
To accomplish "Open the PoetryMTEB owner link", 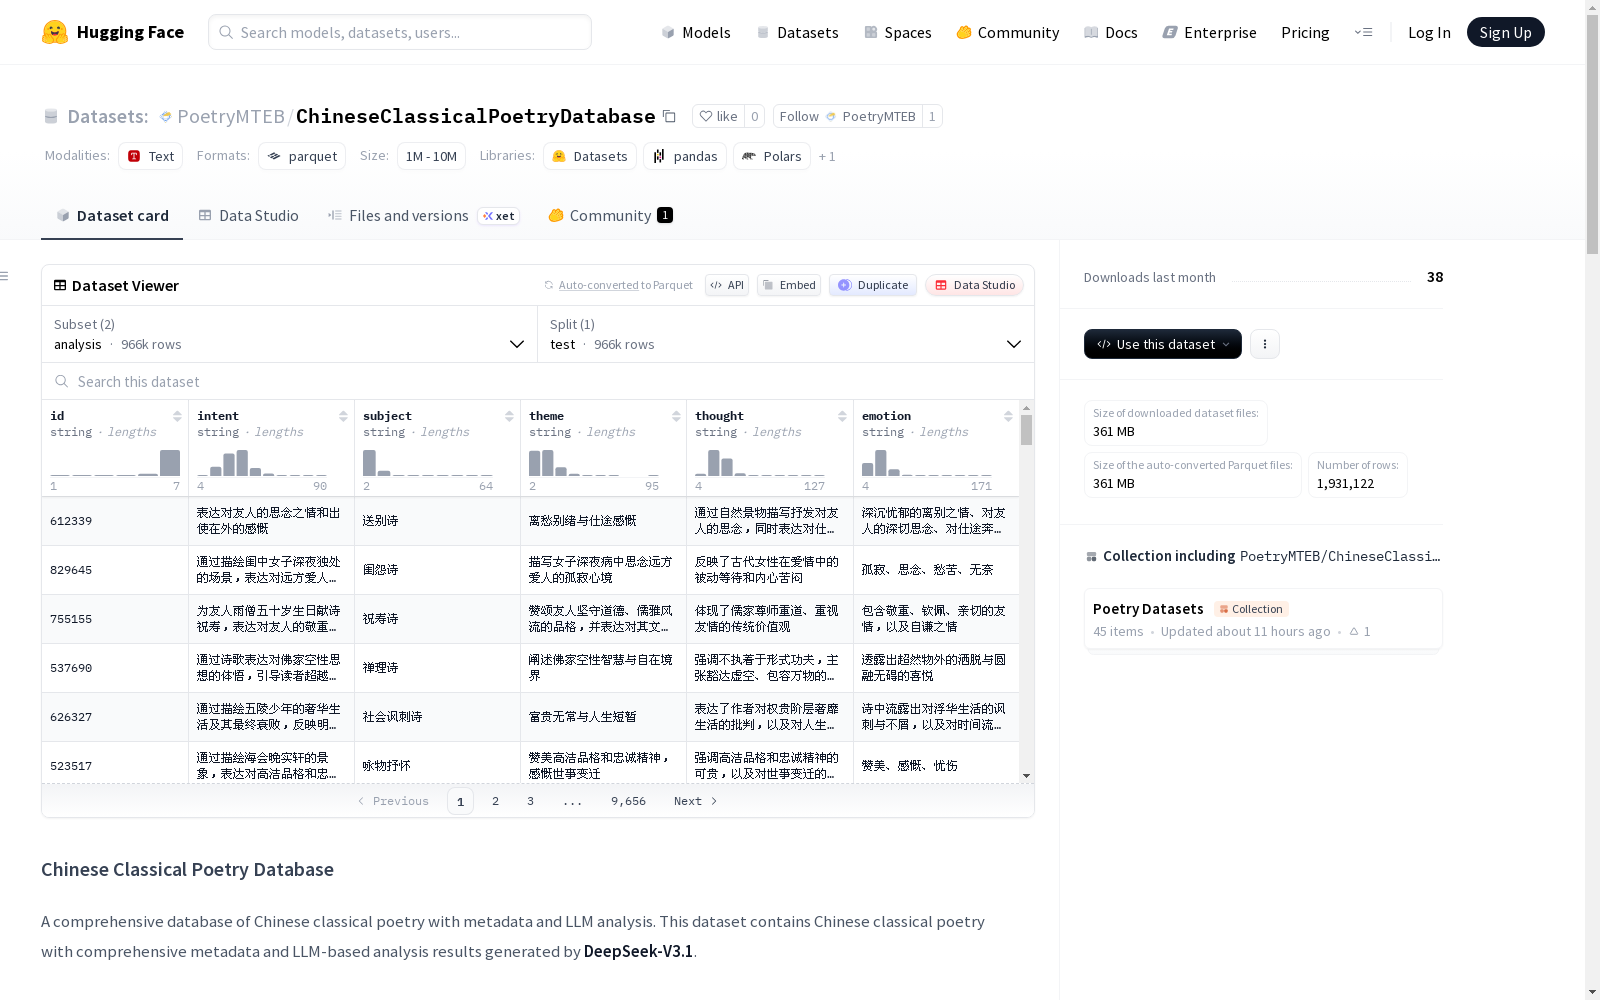I will [231, 116].
